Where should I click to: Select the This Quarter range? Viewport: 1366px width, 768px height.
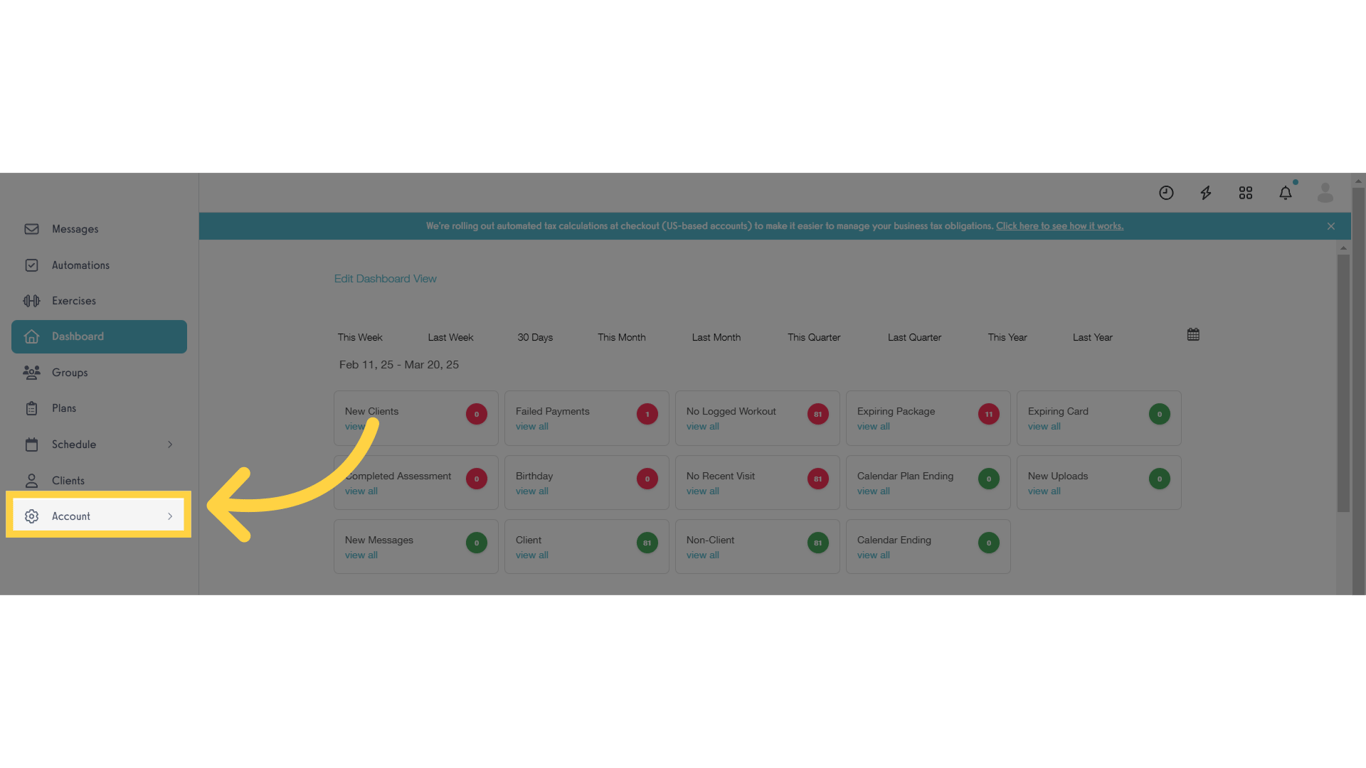[x=814, y=338]
